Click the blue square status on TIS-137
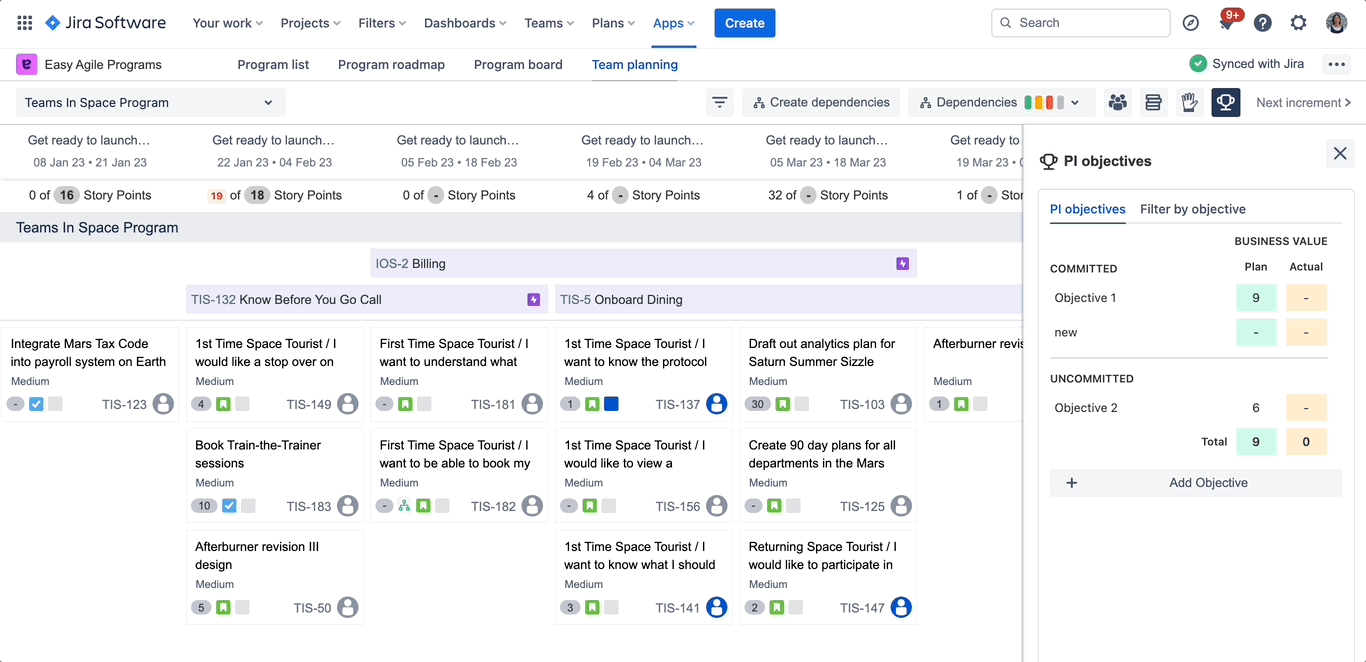The width and height of the screenshot is (1366, 662). (612, 404)
